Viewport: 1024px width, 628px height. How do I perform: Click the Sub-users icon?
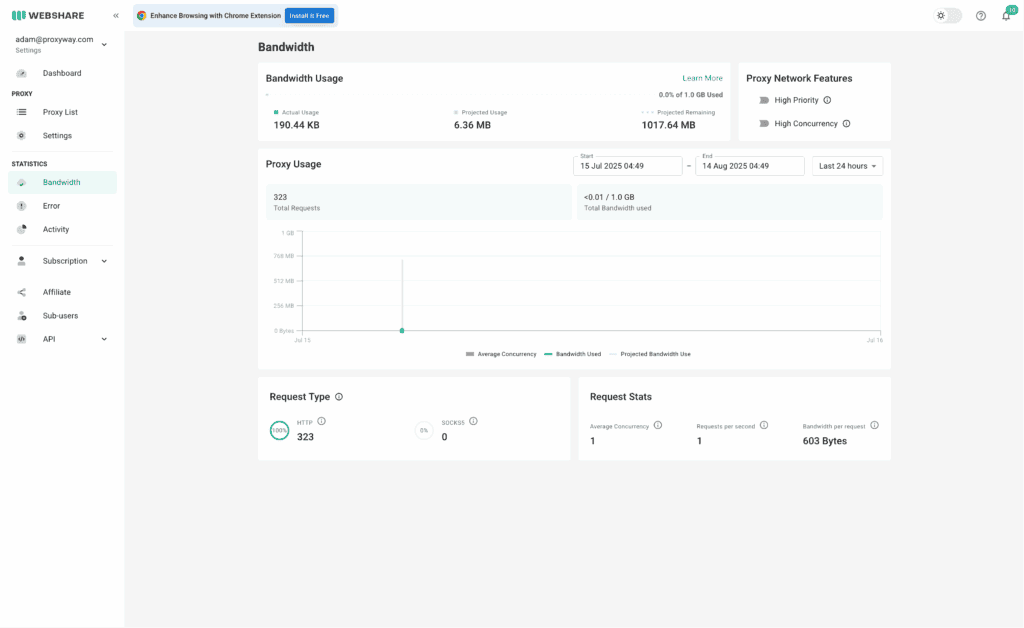click(x=22, y=315)
